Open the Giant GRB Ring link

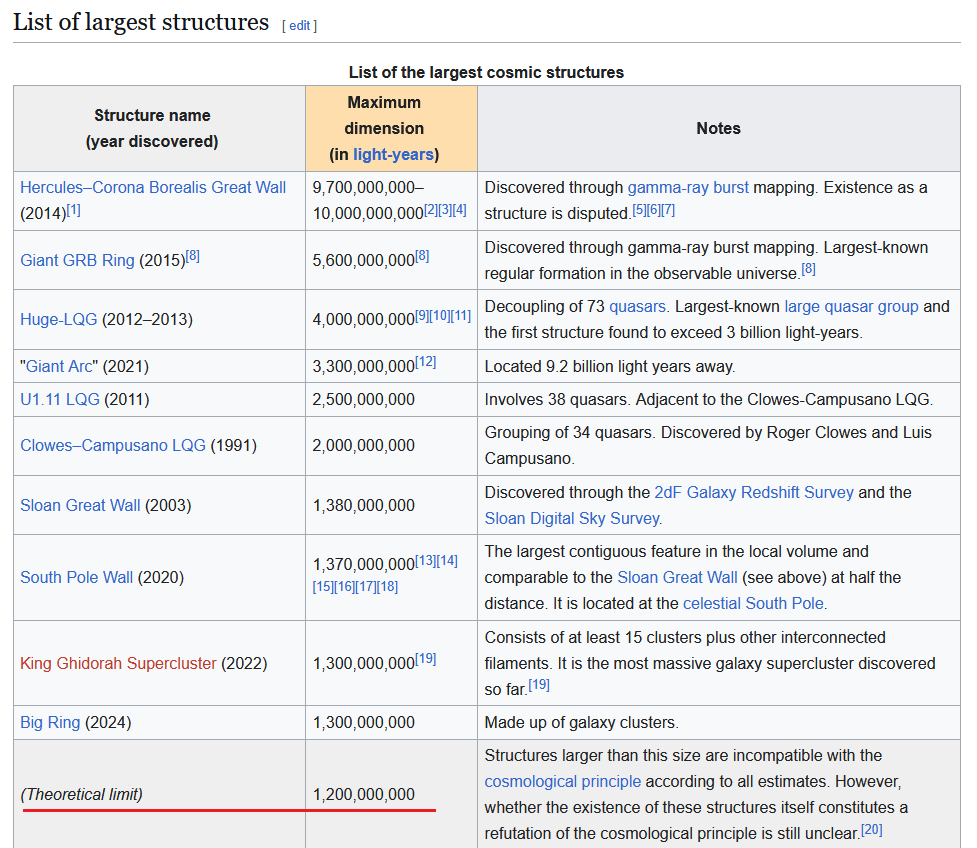pos(77,260)
